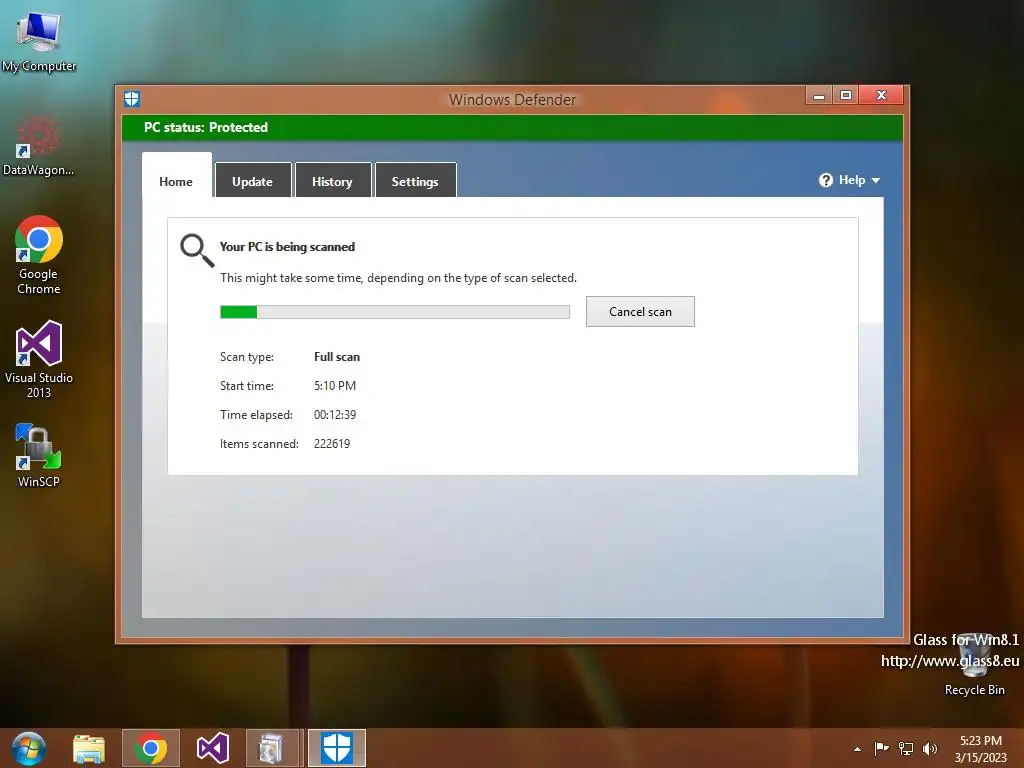Click the Windows Defender shield icon in title bar

[x=132, y=99]
